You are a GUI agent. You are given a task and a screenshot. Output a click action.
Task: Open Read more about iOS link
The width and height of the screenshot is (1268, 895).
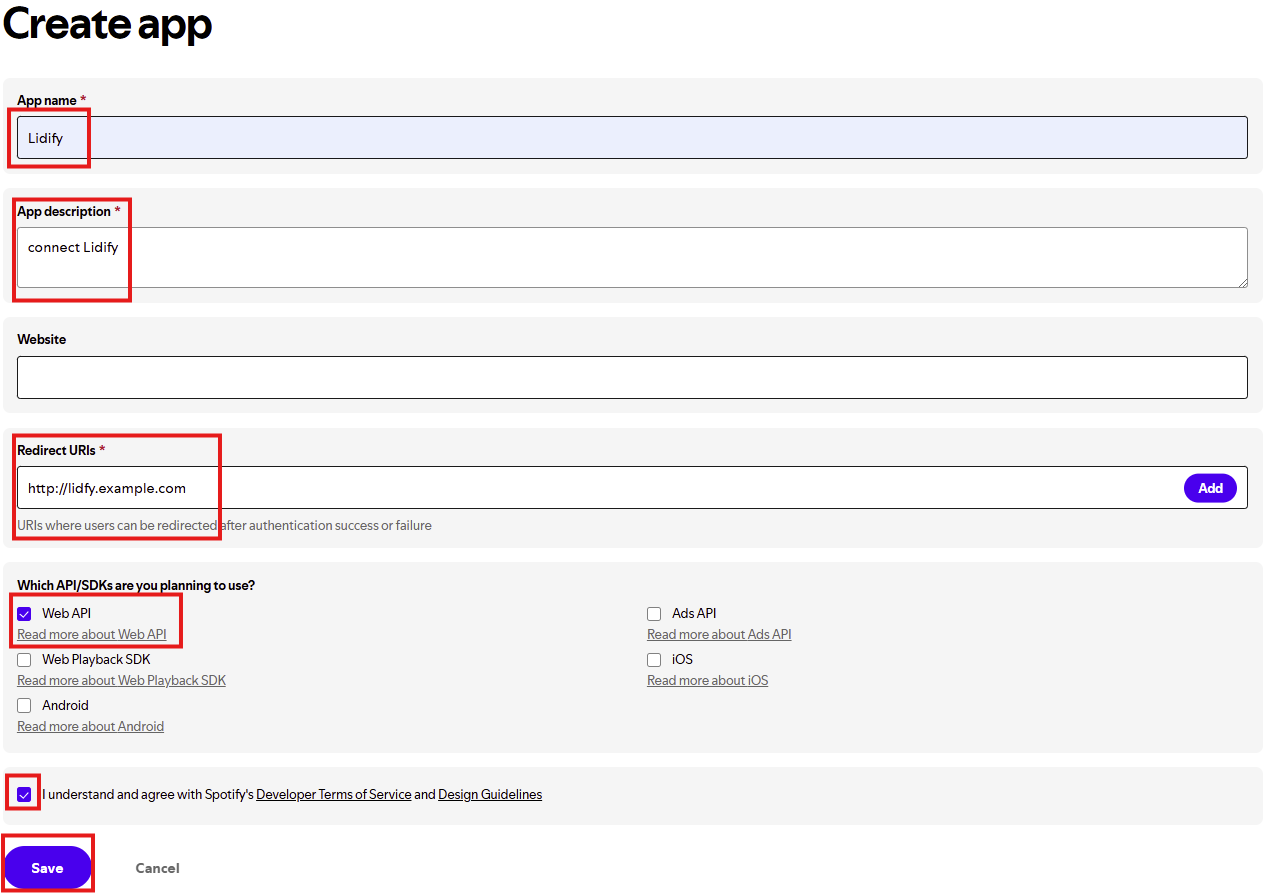point(707,681)
